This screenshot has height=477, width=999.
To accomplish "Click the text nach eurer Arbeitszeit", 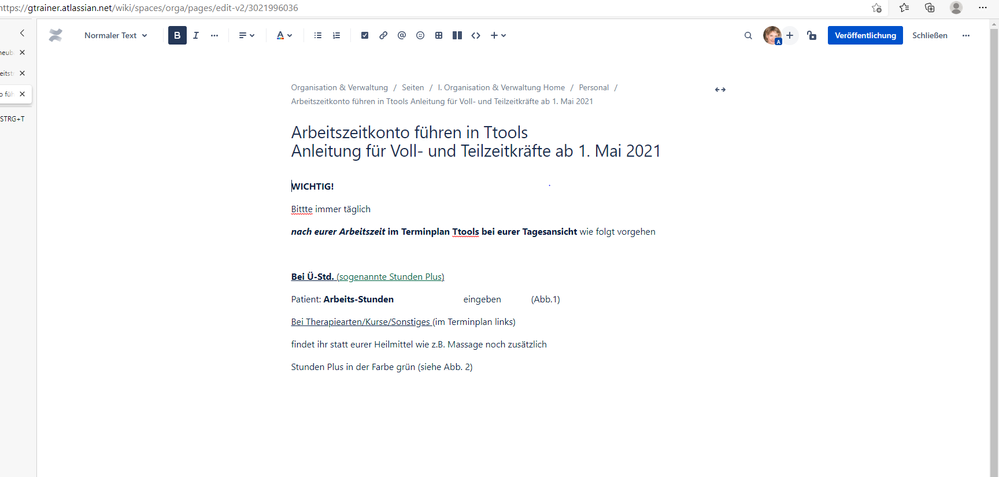I will coord(338,232).
